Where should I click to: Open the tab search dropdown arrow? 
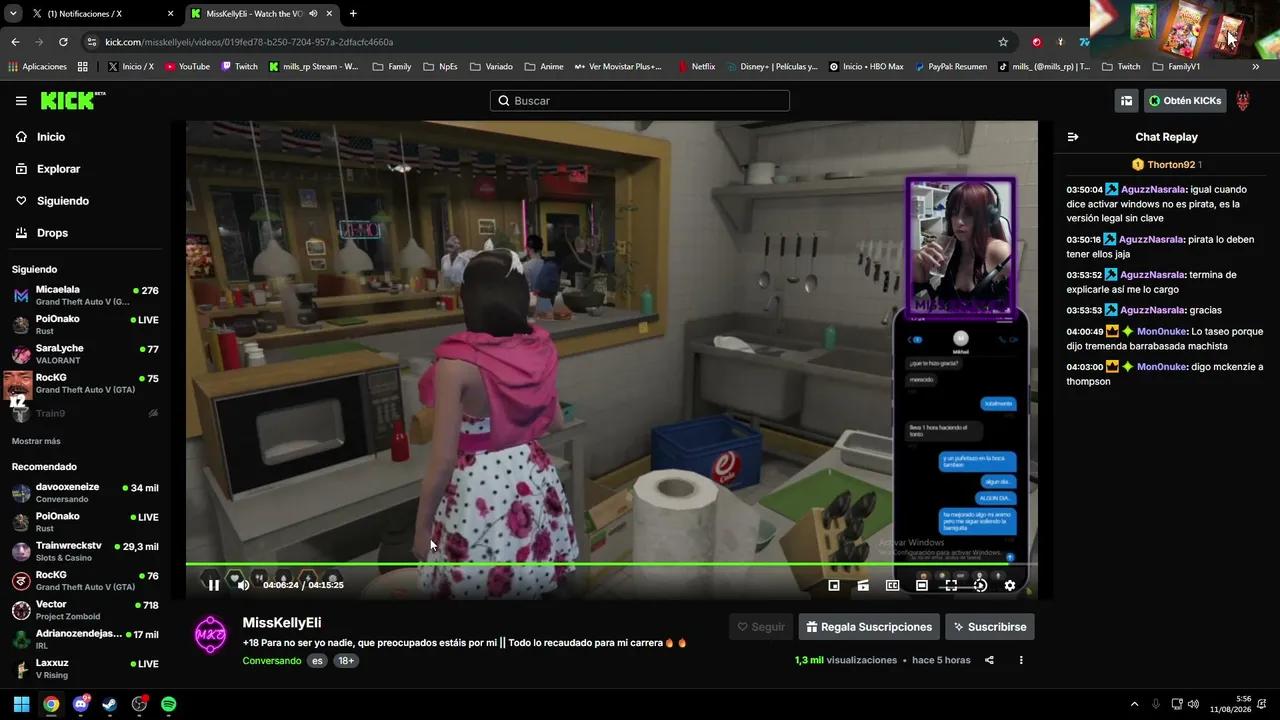[x=13, y=14]
